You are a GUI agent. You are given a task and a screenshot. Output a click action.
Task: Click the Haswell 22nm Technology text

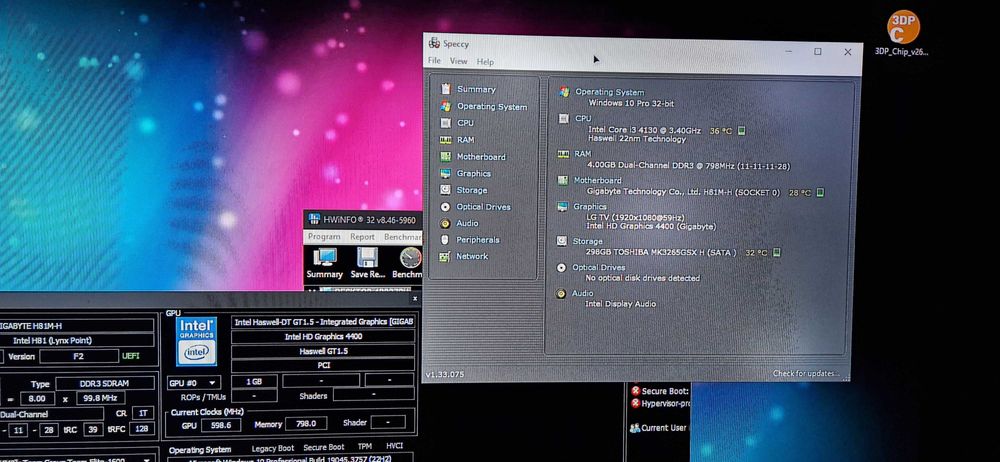click(636, 139)
